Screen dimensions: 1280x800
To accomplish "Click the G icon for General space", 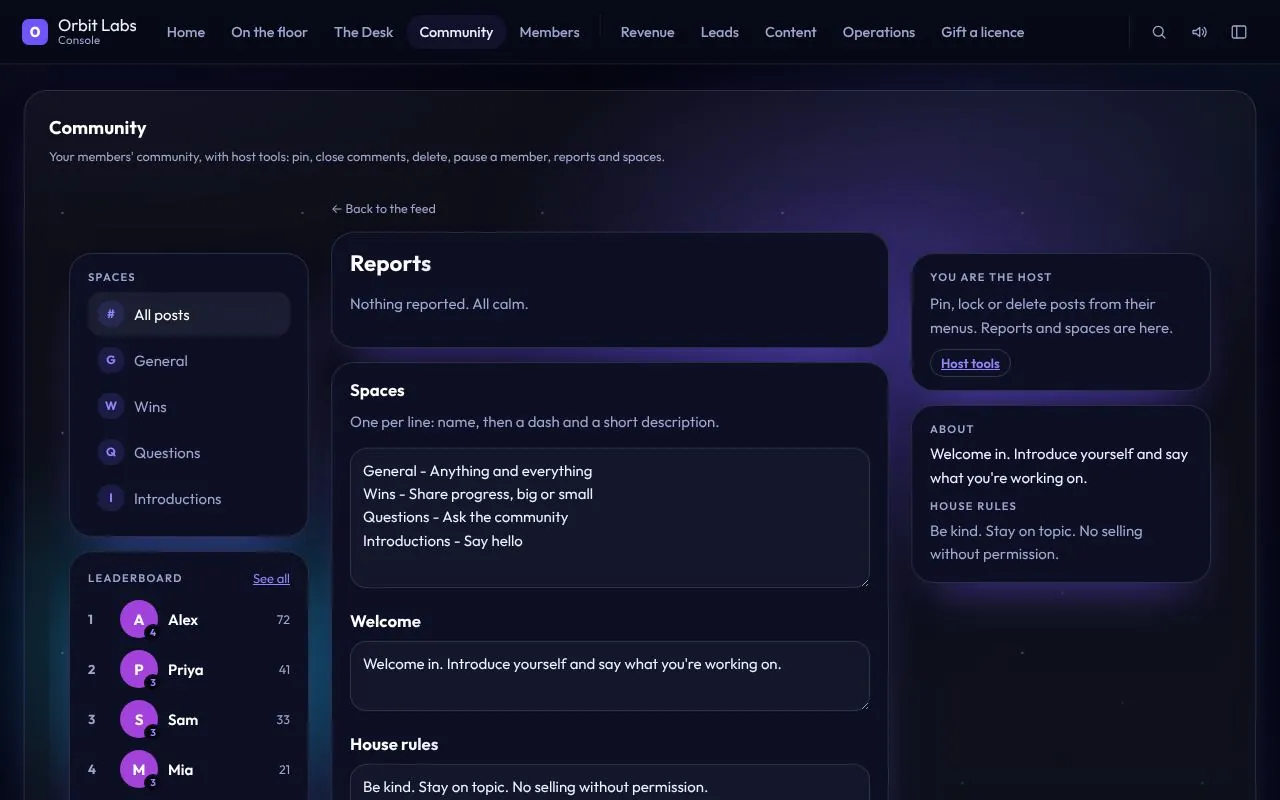I will pos(111,360).
